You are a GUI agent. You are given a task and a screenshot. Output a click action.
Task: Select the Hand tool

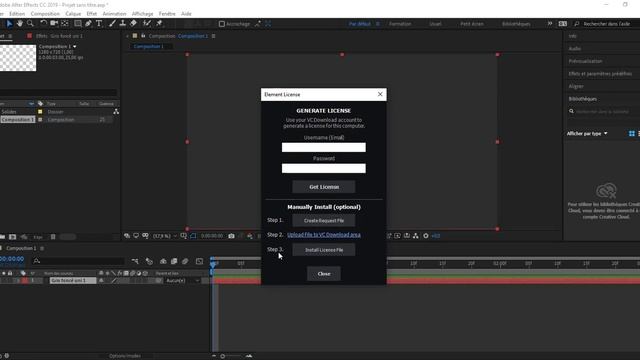[x=20, y=24]
